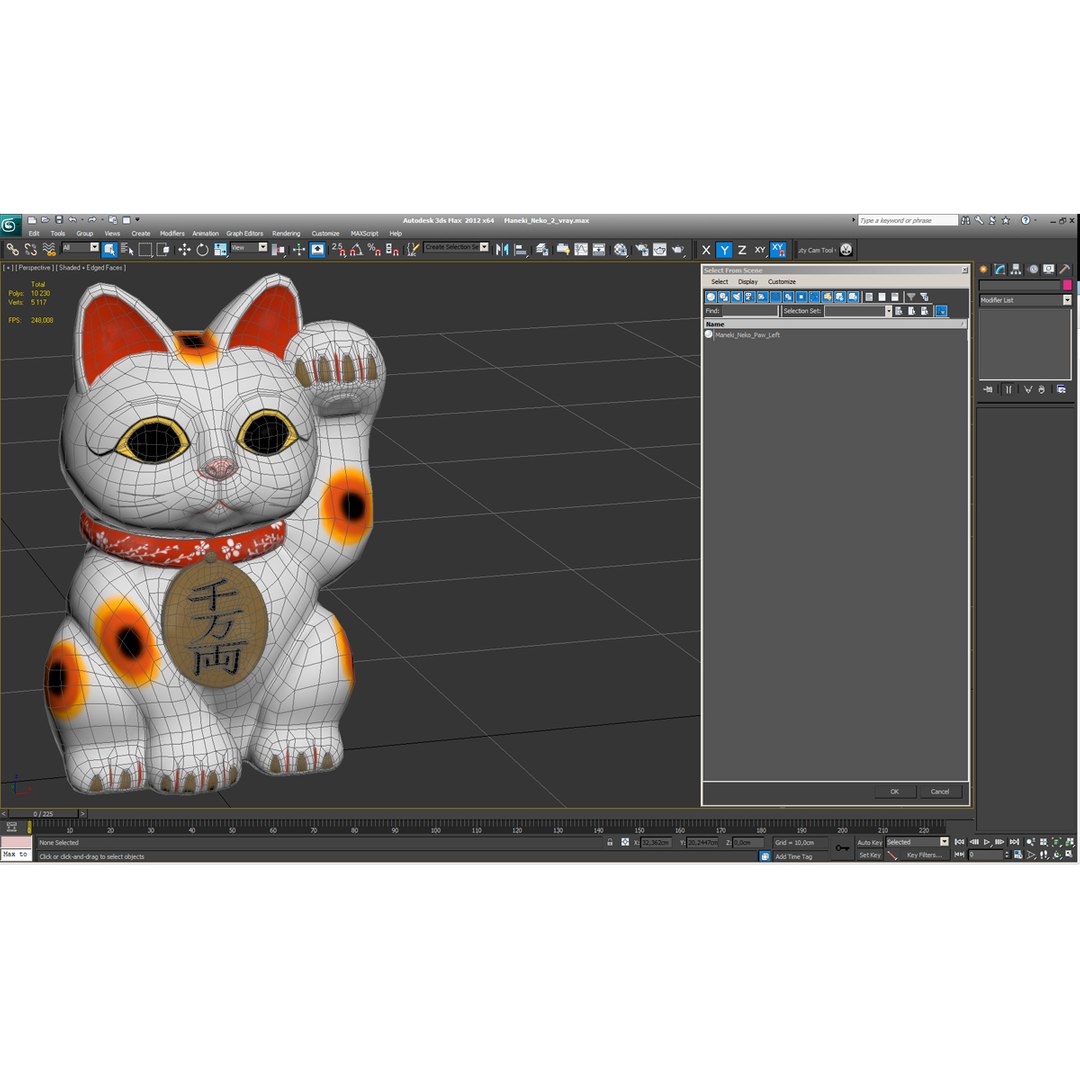Click the Mirror tool icon

pos(502,249)
